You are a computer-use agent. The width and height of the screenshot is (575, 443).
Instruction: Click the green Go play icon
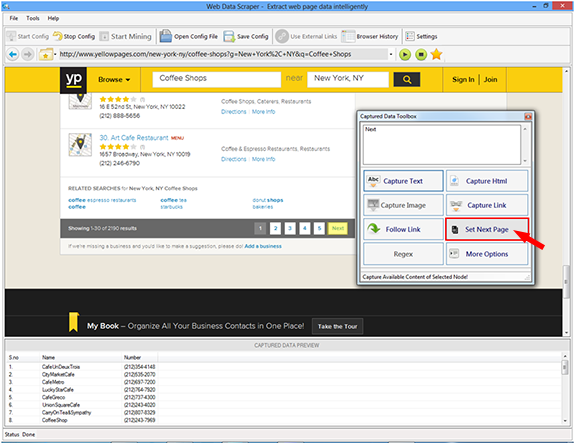tap(405, 55)
